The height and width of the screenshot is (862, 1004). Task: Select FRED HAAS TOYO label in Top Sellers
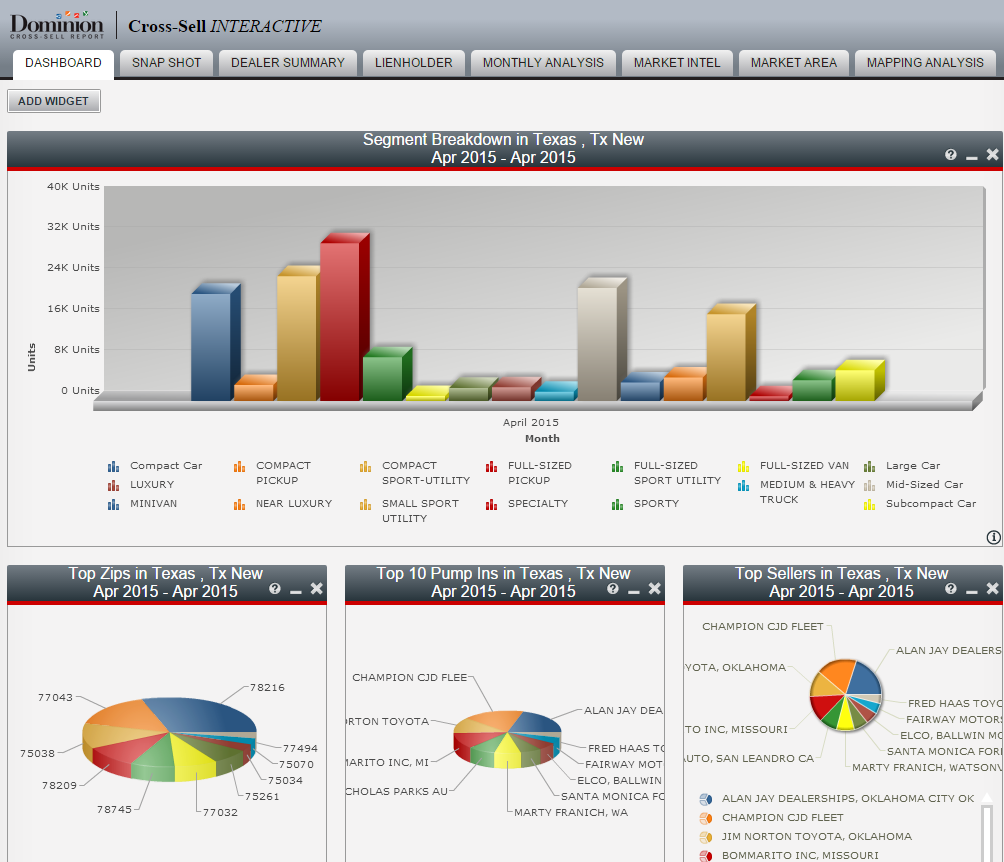pos(955,703)
